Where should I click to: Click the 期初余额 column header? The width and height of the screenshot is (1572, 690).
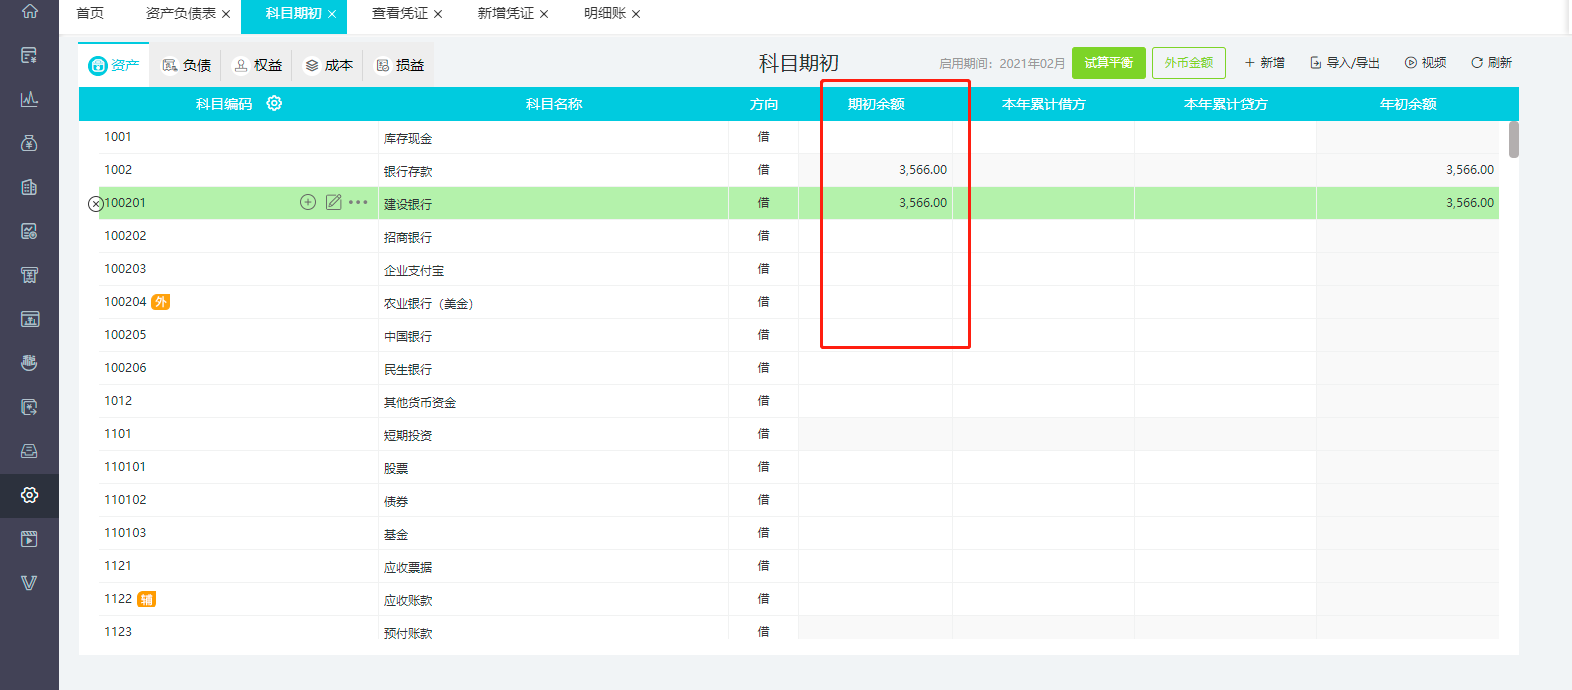coord(876,104)
